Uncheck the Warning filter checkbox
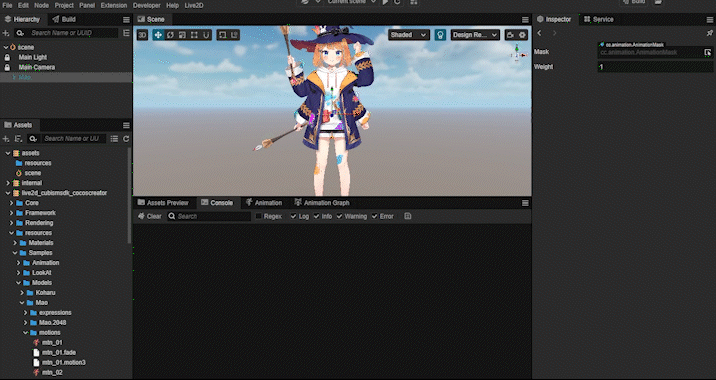The height and width of the screenshot is (380, 716). click(x=339, y=216)
